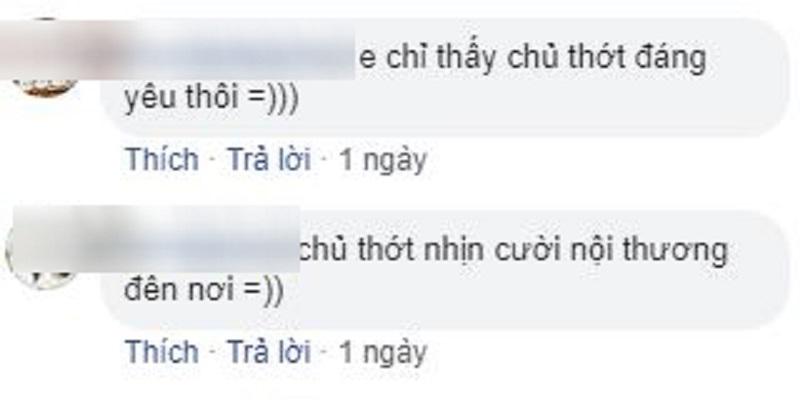Open second commenter's blurred profile avatar
800x400 pixels.
point(42,250)
